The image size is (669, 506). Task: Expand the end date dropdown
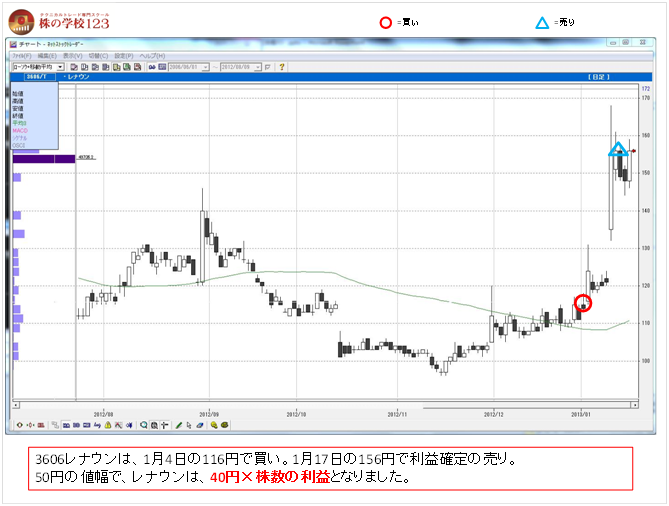point(257,67)
